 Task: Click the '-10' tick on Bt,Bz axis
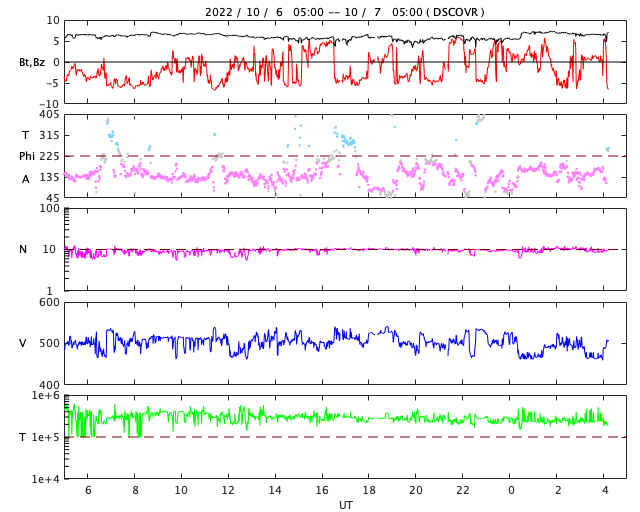pyautogui.click(x=49, y=104)
